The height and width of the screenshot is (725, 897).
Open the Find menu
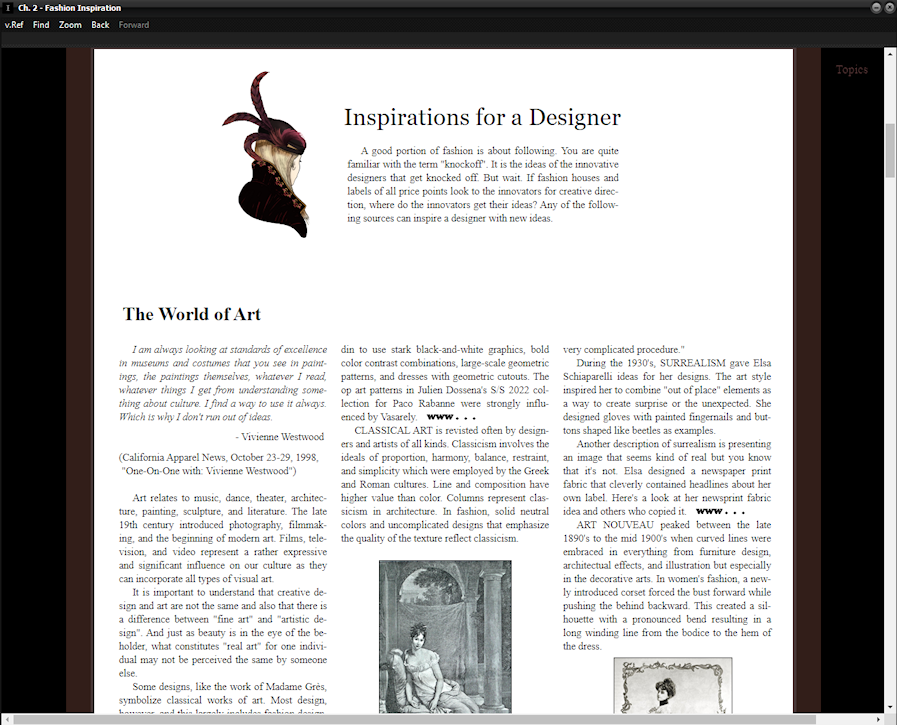tap(41, 25)
